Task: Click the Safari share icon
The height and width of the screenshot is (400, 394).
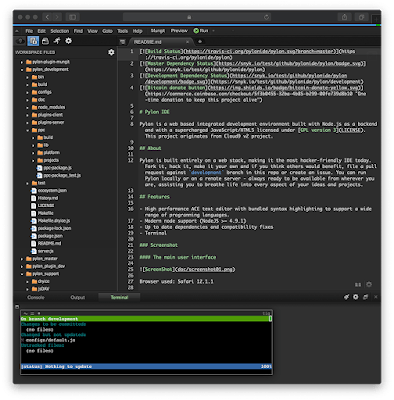Action: tap(345, 17)
